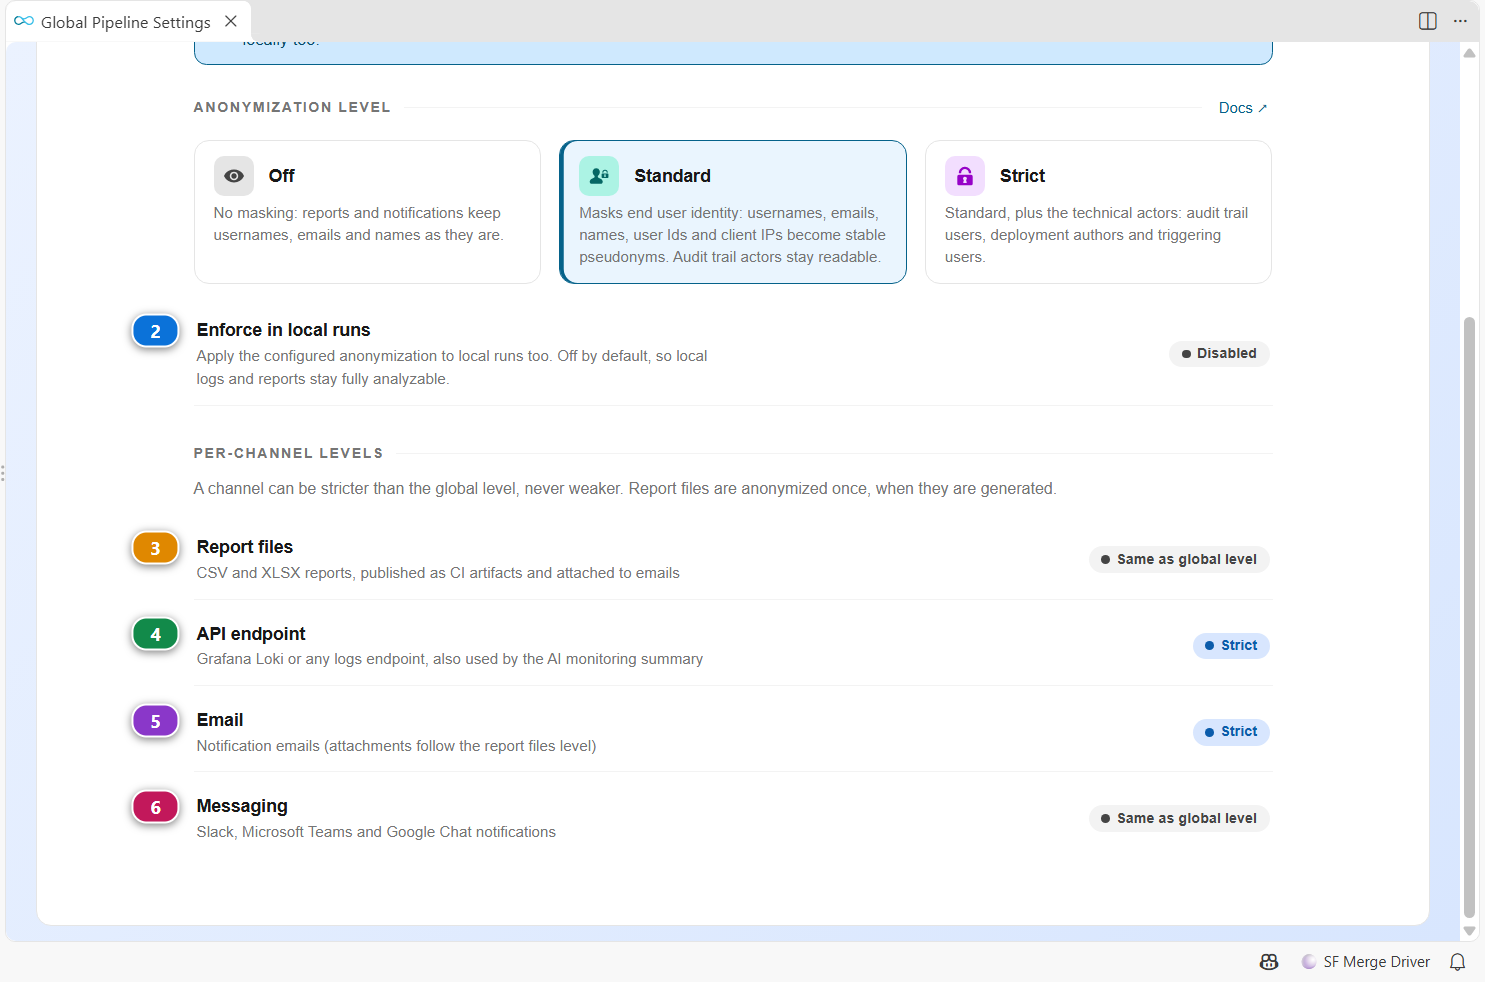
Task: Click the PER-CHANNEL LEVELS section label
Action: click(289, 453)
